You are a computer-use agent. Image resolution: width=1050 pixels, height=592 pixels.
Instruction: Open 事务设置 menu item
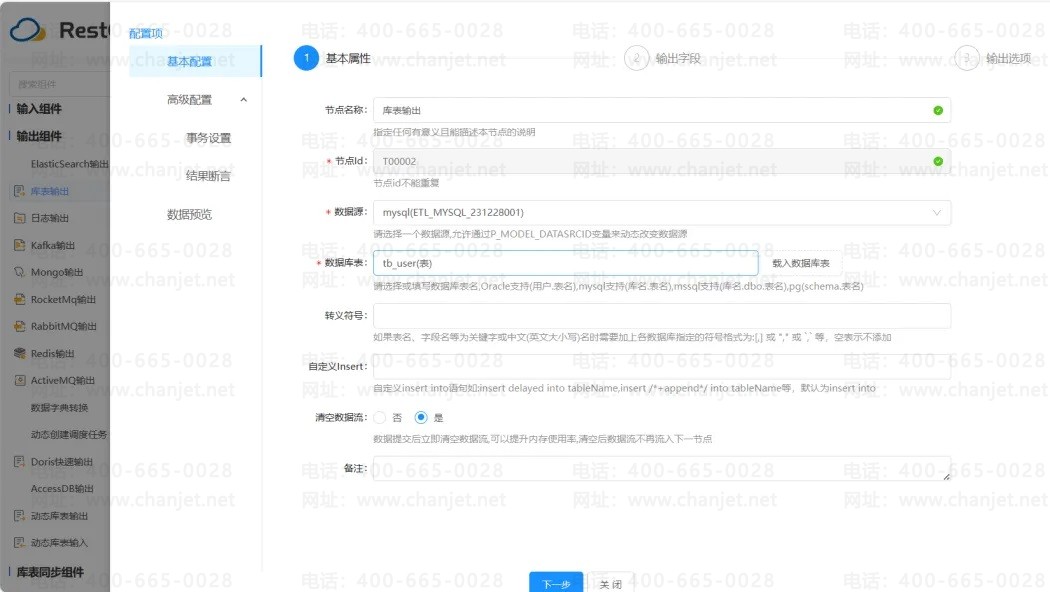pos(208,138)
